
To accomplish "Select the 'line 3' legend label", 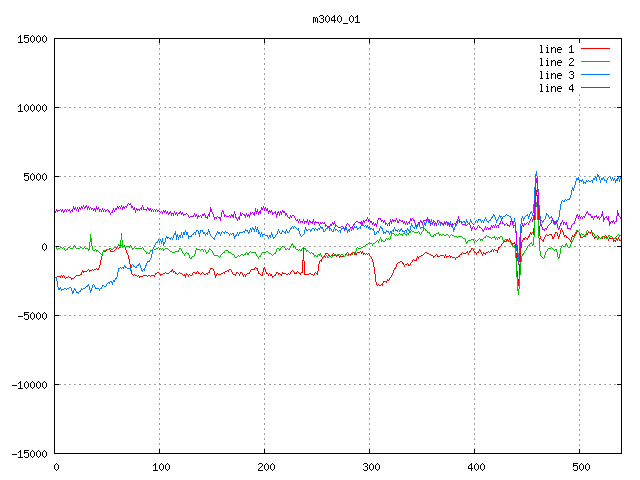I will 557,75.
